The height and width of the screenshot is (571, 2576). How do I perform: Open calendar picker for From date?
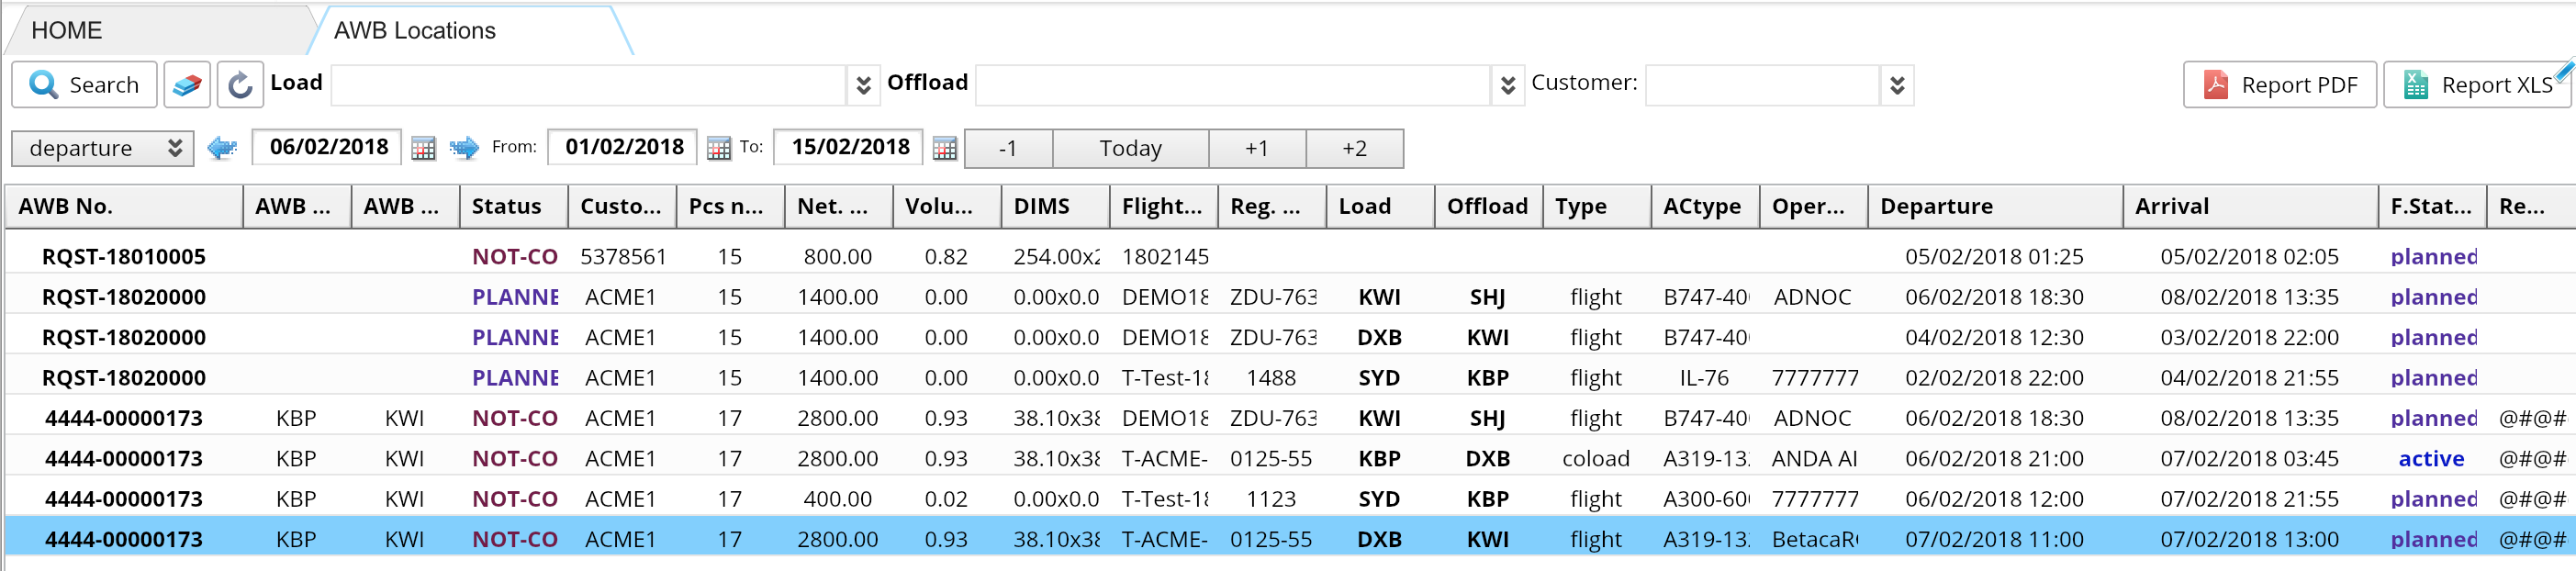coord(718,149)
